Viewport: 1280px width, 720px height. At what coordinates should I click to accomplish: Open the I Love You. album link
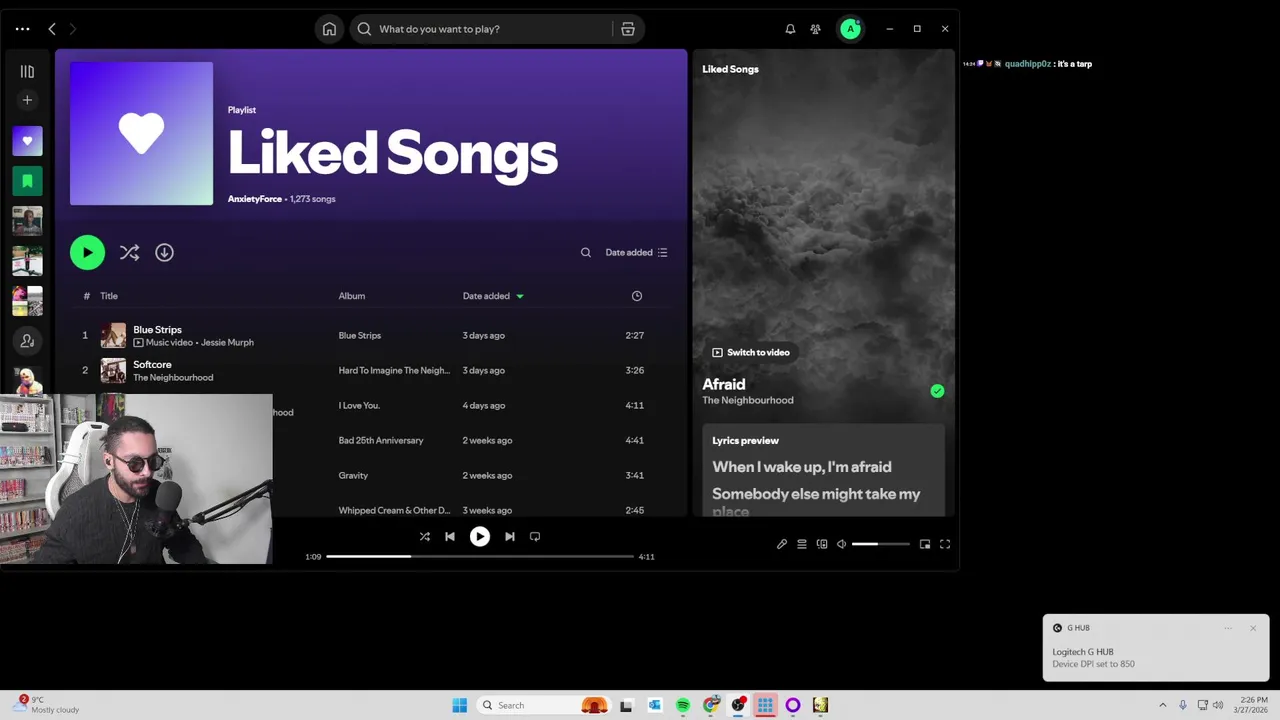(x=359, y=405)
